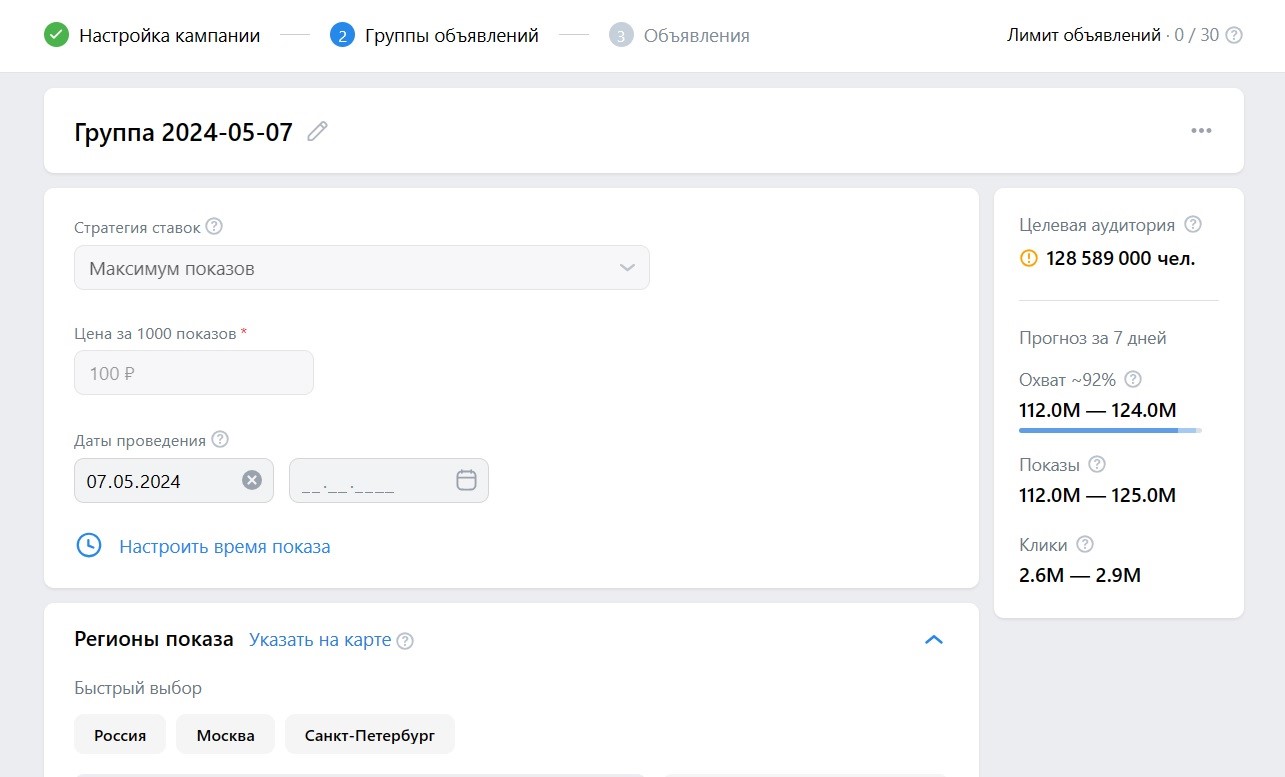Go to Настройка кампании step
Screen dimensions: 1285x777
(x=170, y=36)
